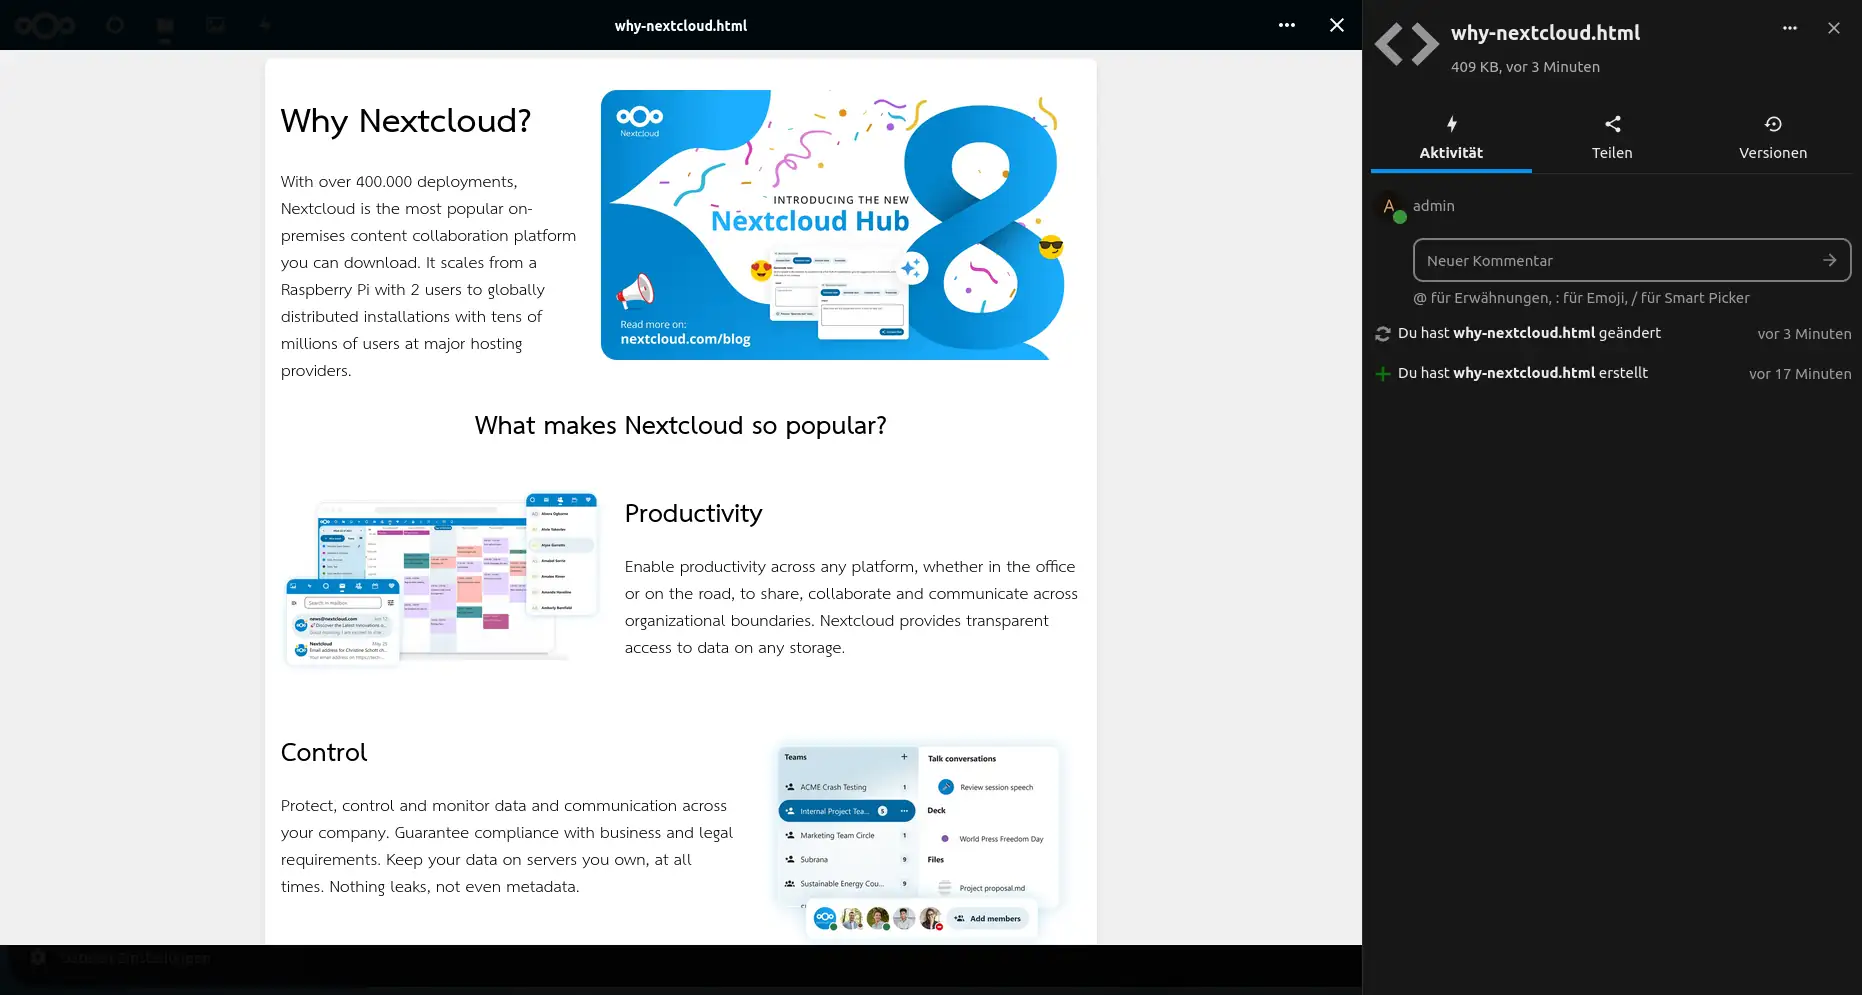This screenshot has width=1862, height=995.
Task: Click the why-nextcloud.html sidebar title
Action: (x=1545, y=33)
